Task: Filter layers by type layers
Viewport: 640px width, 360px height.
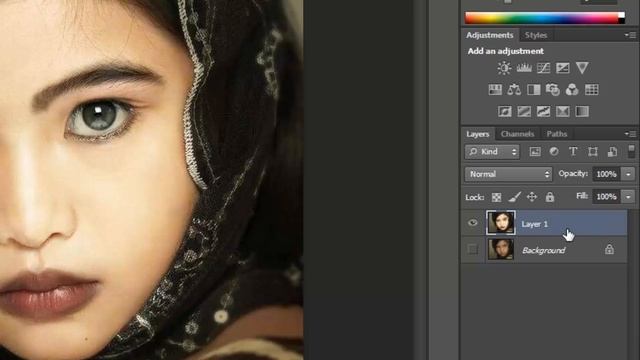Action: tap(573, 151)
